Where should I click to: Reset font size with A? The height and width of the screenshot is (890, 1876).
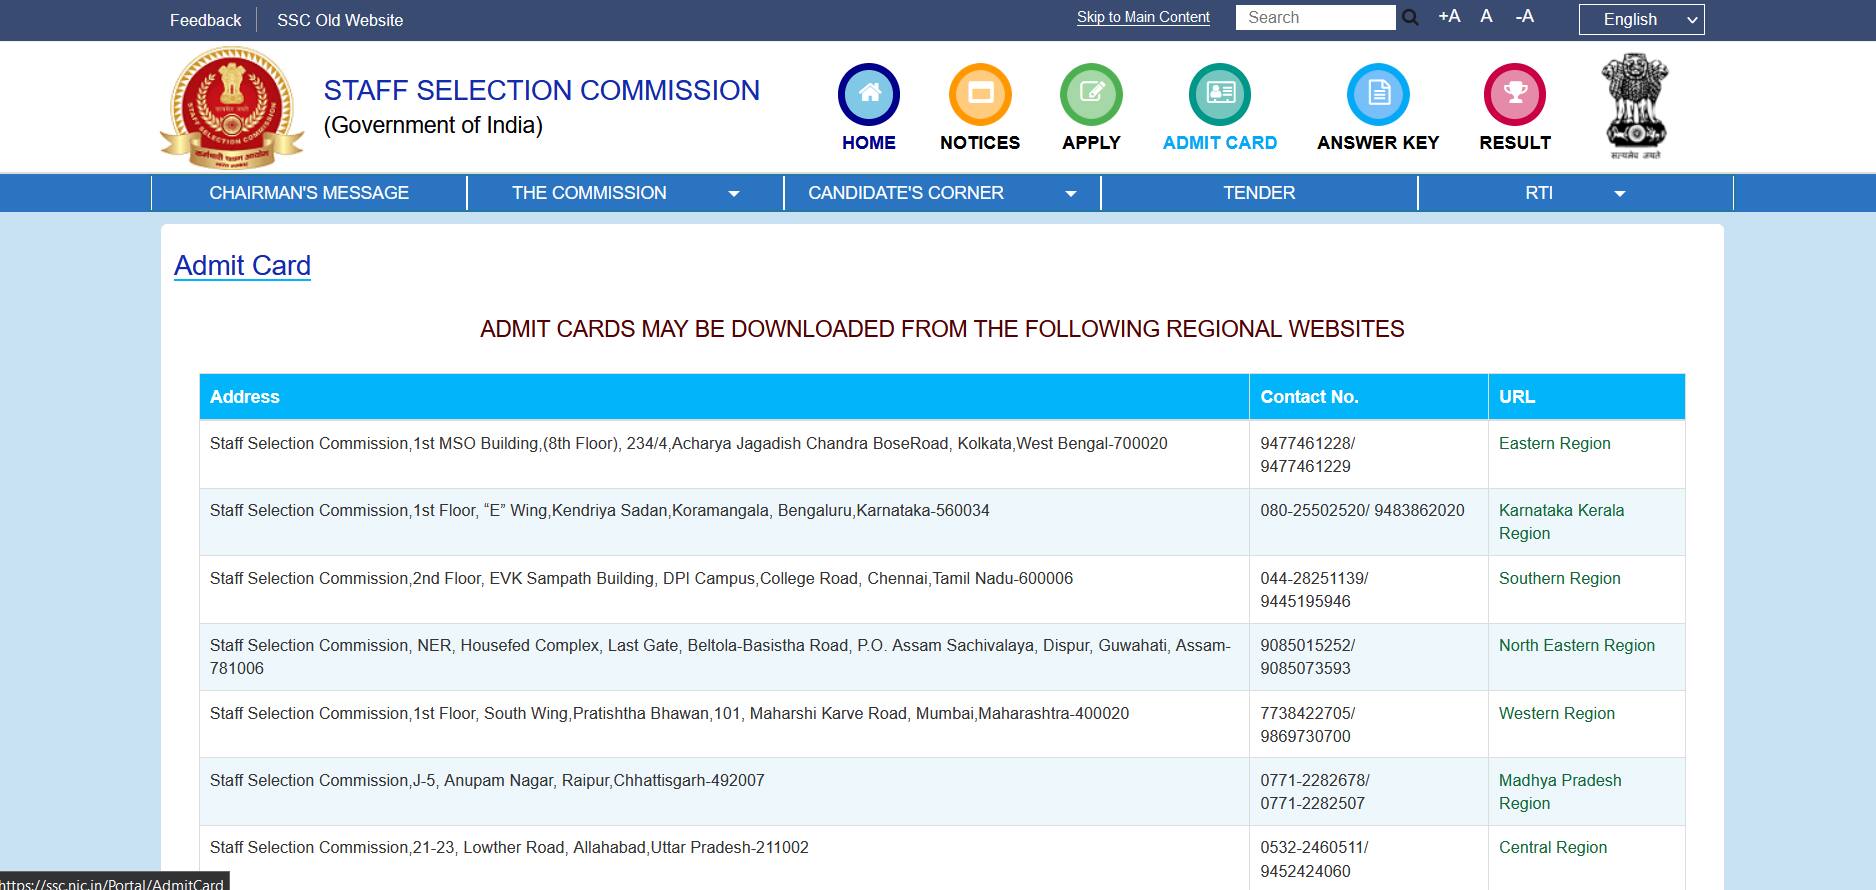click(x=1487, y=16)
